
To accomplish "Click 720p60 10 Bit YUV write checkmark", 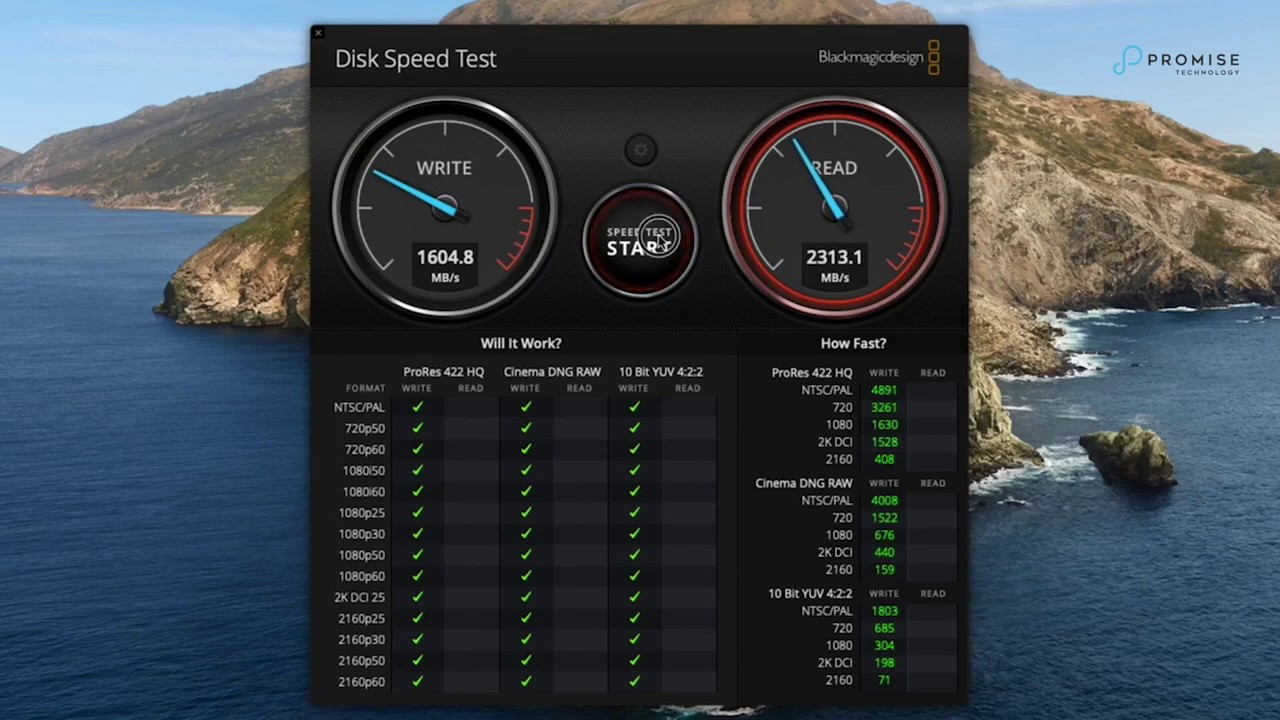I will [x=634, y=449].
